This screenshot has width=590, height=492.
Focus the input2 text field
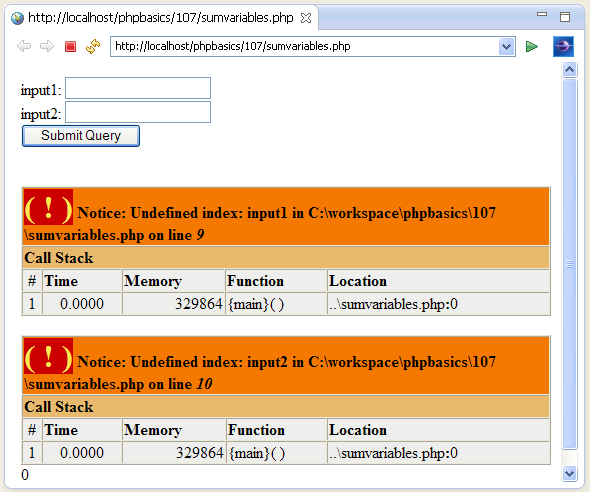click(x=138, y=112)
